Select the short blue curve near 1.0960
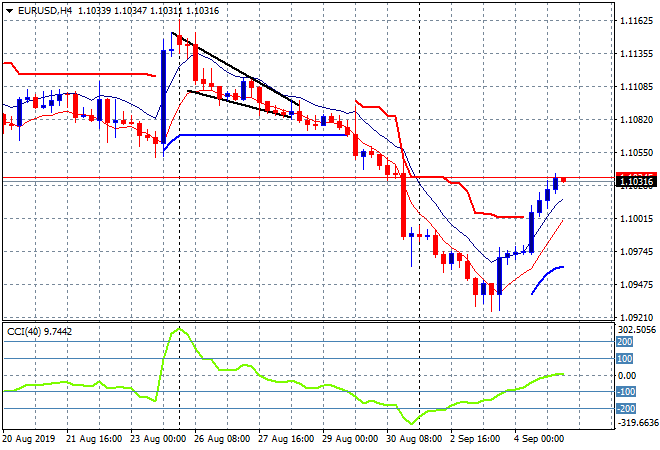The image size is (660, 450). [x=548, y=272]
